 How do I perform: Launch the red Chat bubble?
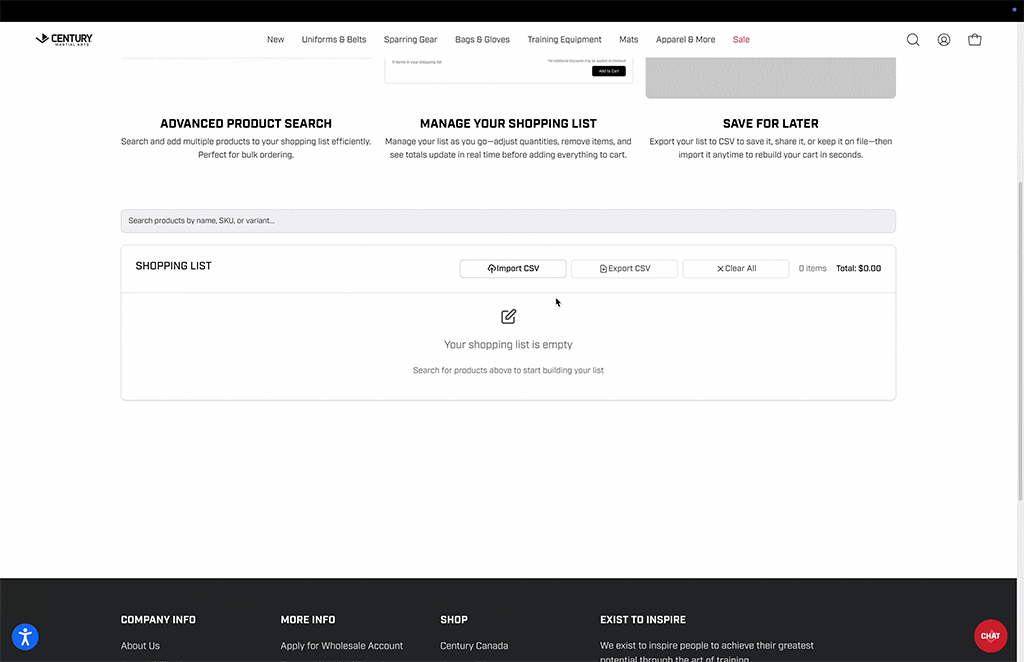(990, 636)
